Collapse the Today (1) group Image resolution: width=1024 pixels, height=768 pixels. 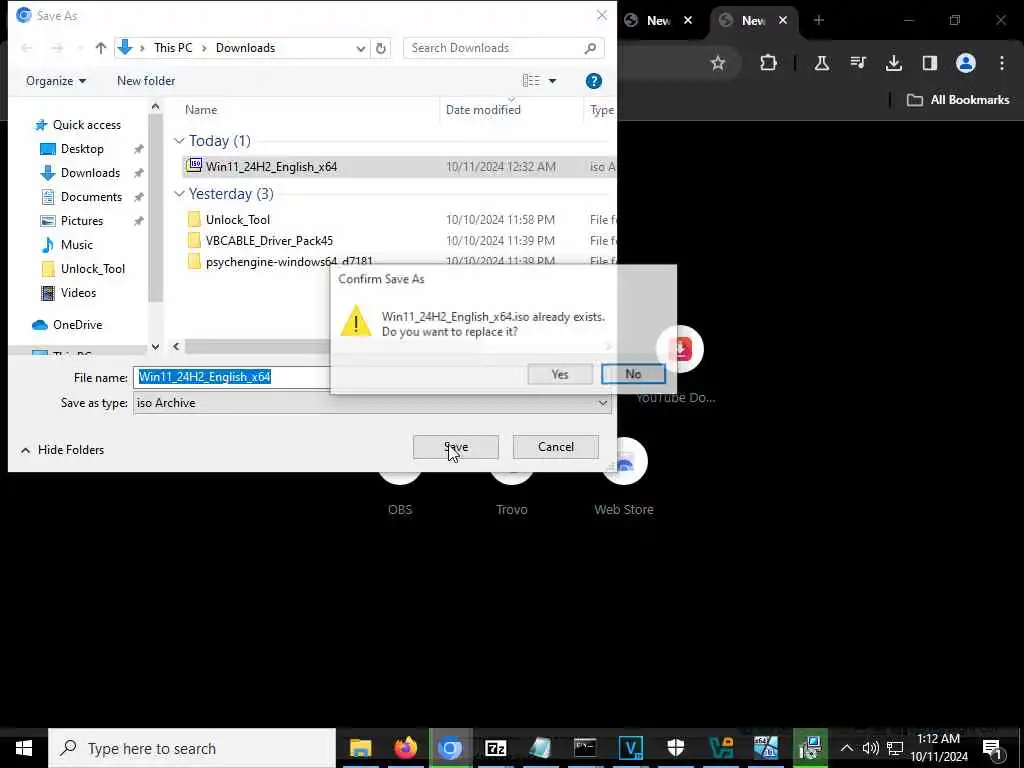point(179,141)
